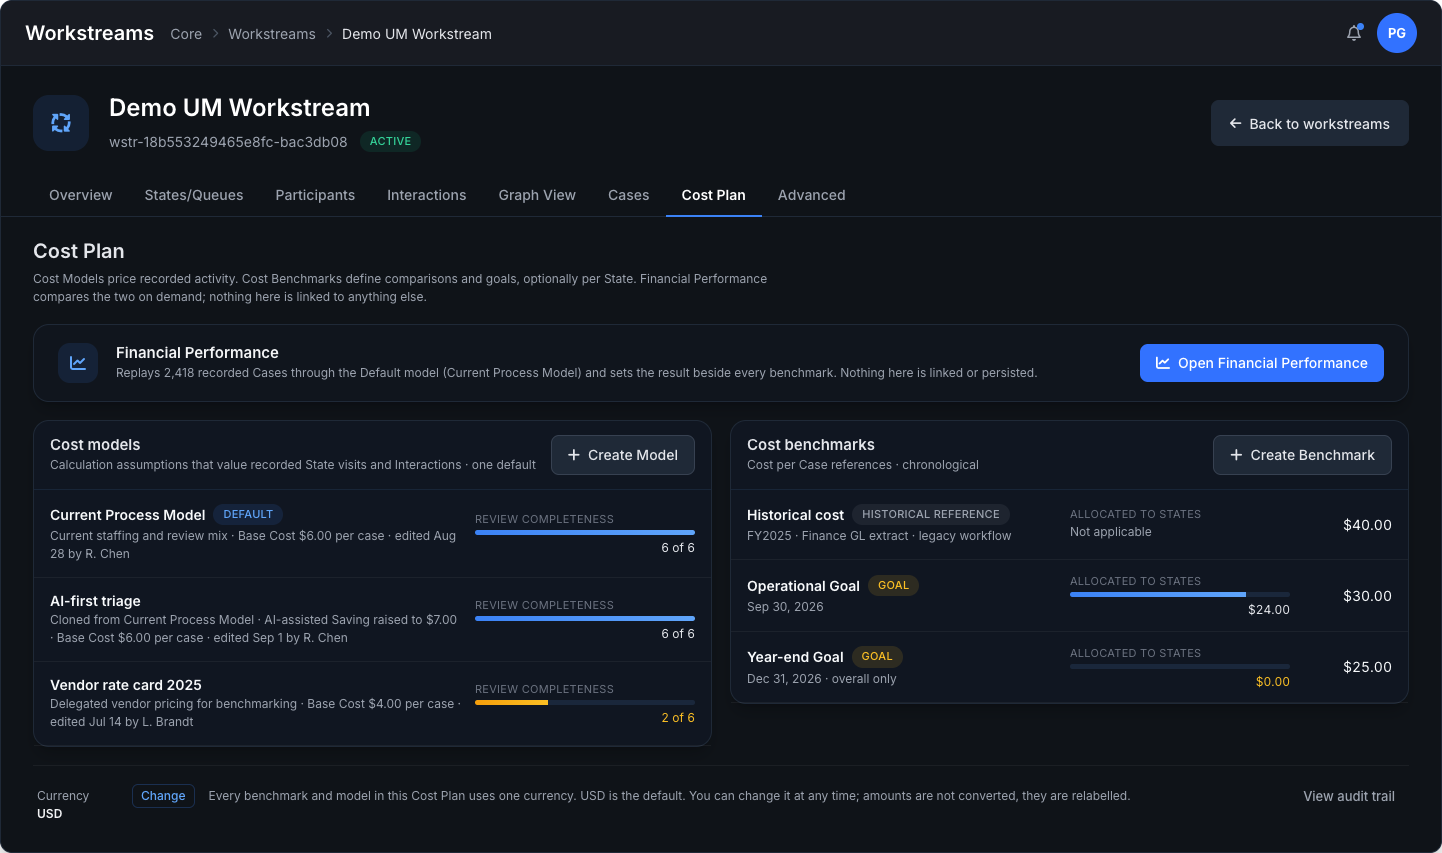Click the ACTIVE status badge
Screen dimensions: 1442x853
coord(390,141)
